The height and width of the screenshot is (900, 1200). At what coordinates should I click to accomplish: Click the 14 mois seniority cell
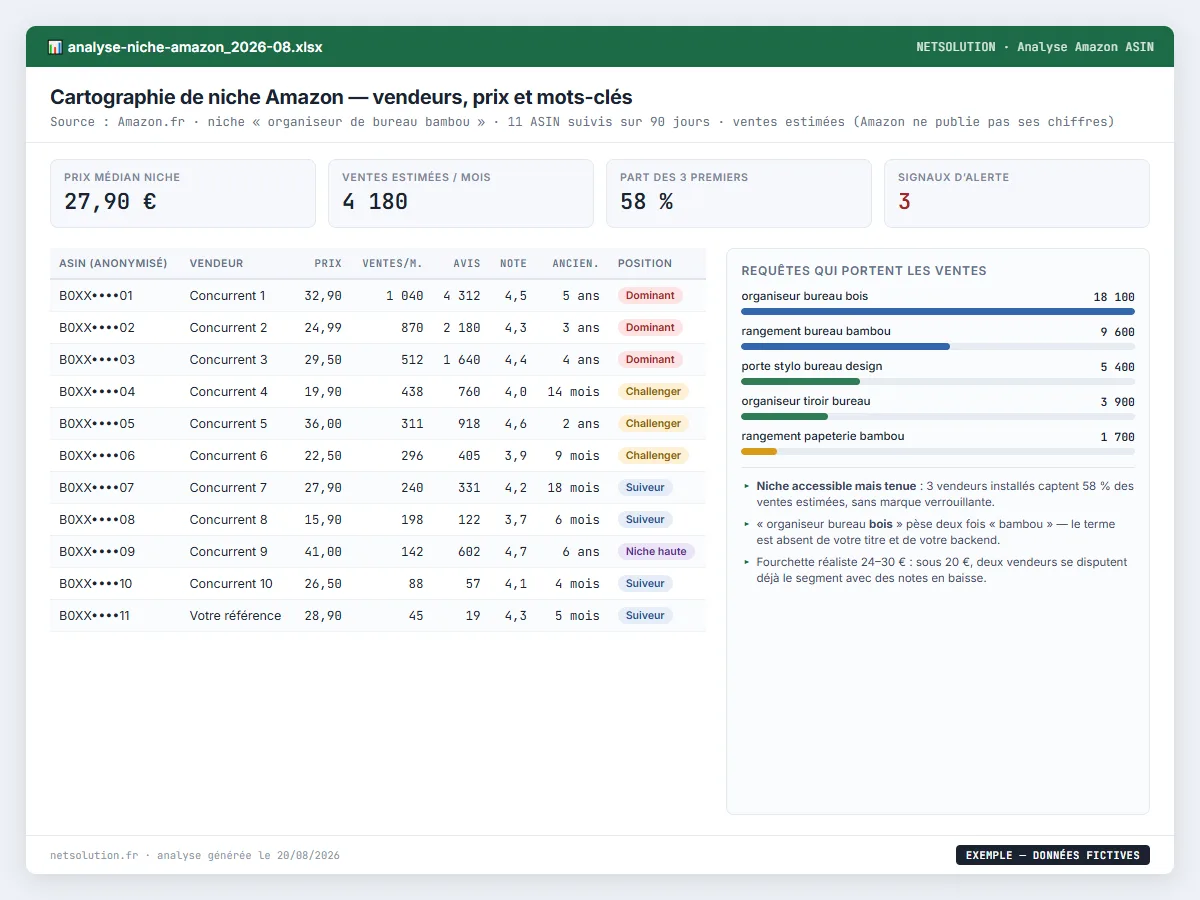click(574, 392)
